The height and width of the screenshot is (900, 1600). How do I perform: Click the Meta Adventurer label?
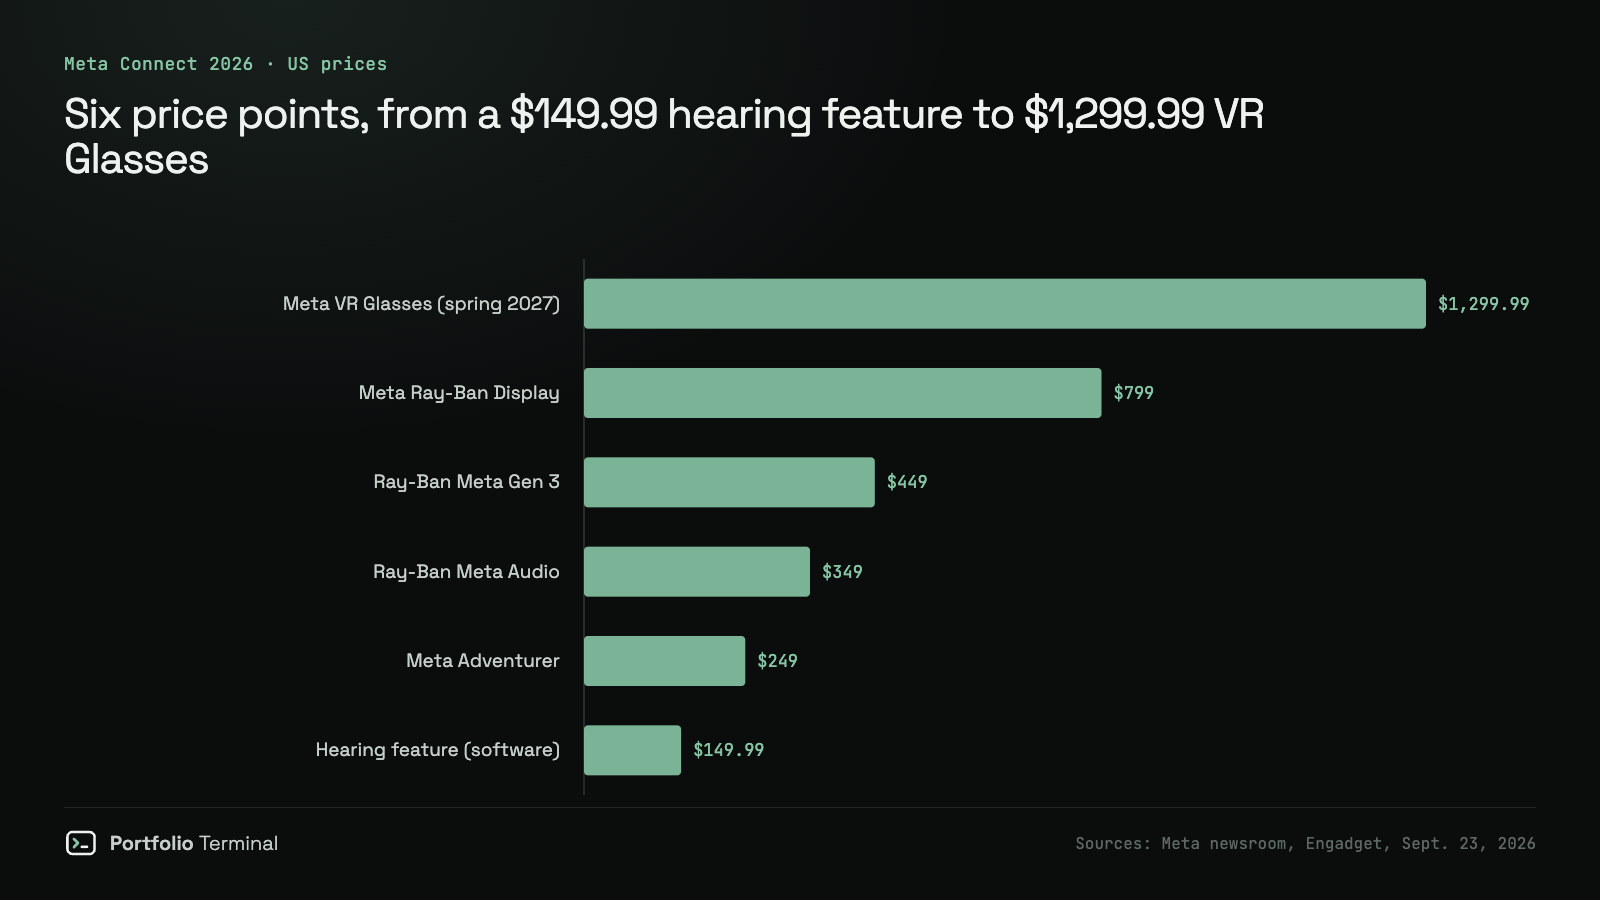click(x=483, y=661)
